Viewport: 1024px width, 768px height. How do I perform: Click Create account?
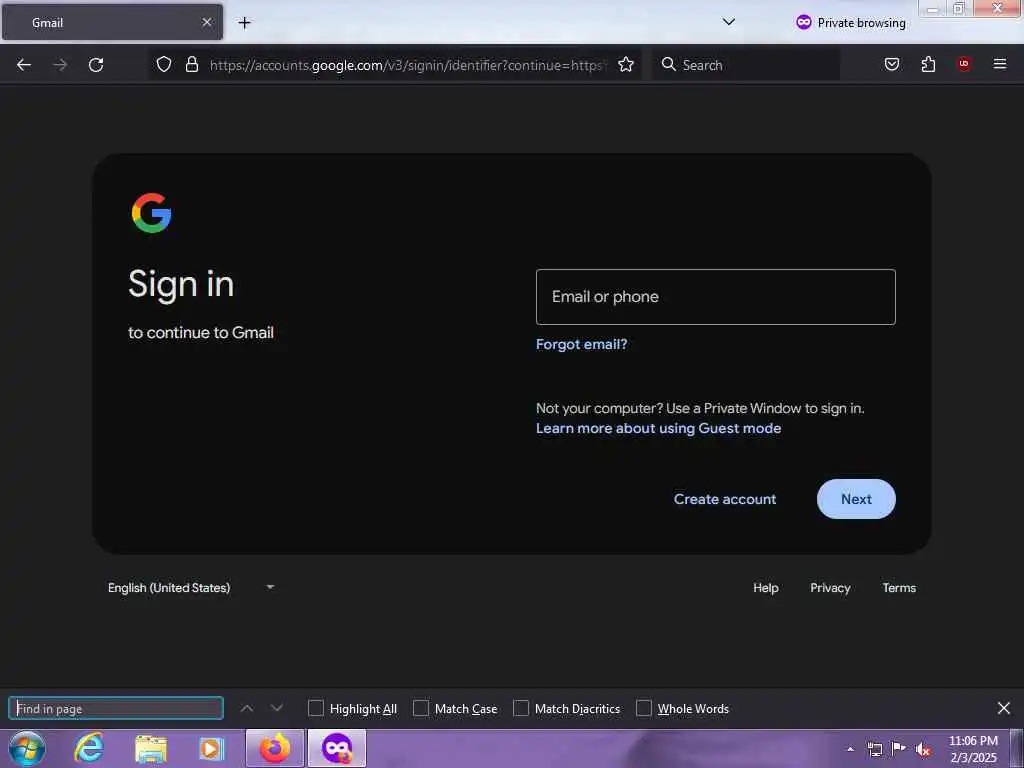point(725,499)
